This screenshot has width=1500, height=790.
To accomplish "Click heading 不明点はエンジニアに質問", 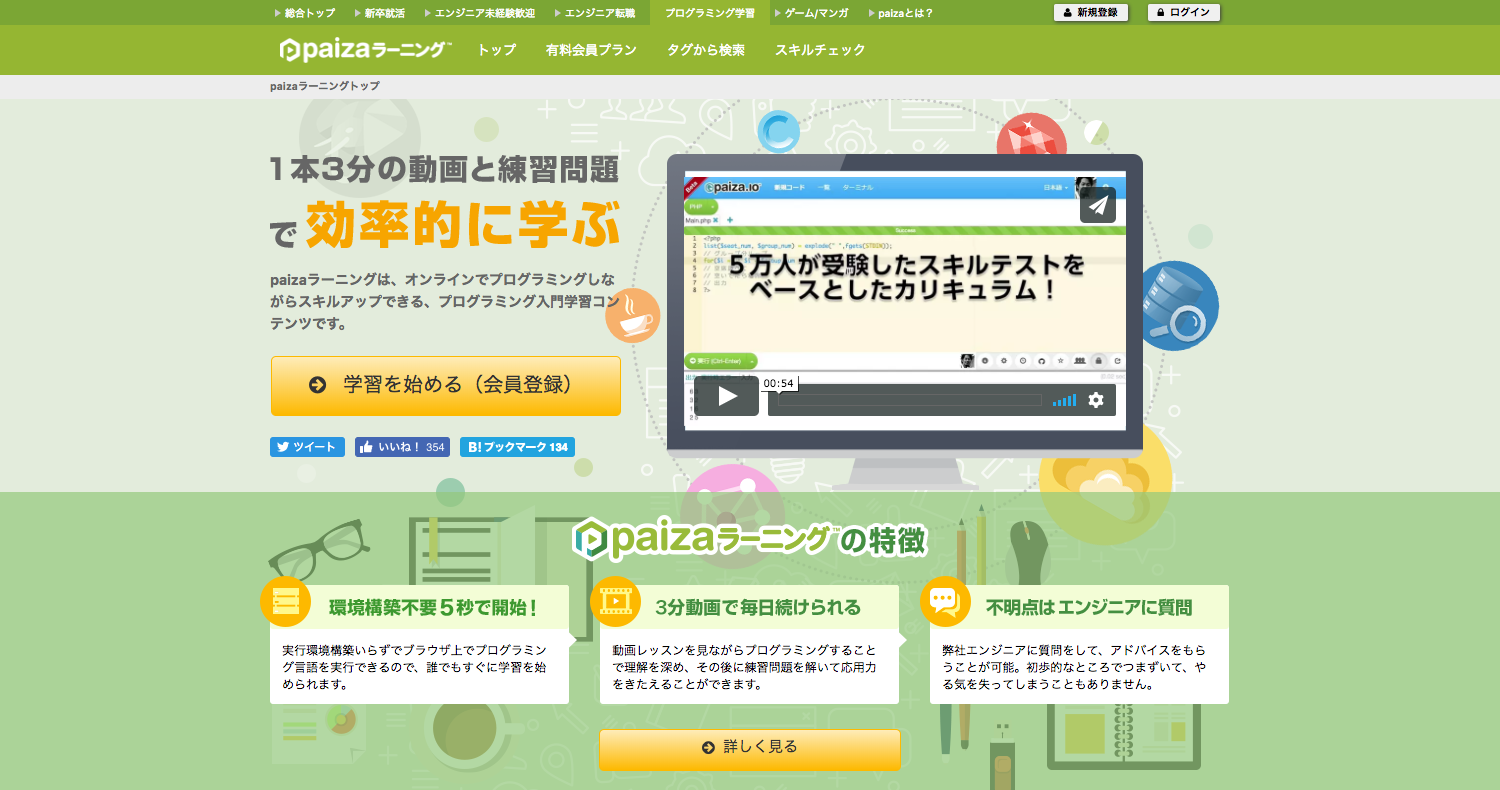I will (x=1089, y=607).
